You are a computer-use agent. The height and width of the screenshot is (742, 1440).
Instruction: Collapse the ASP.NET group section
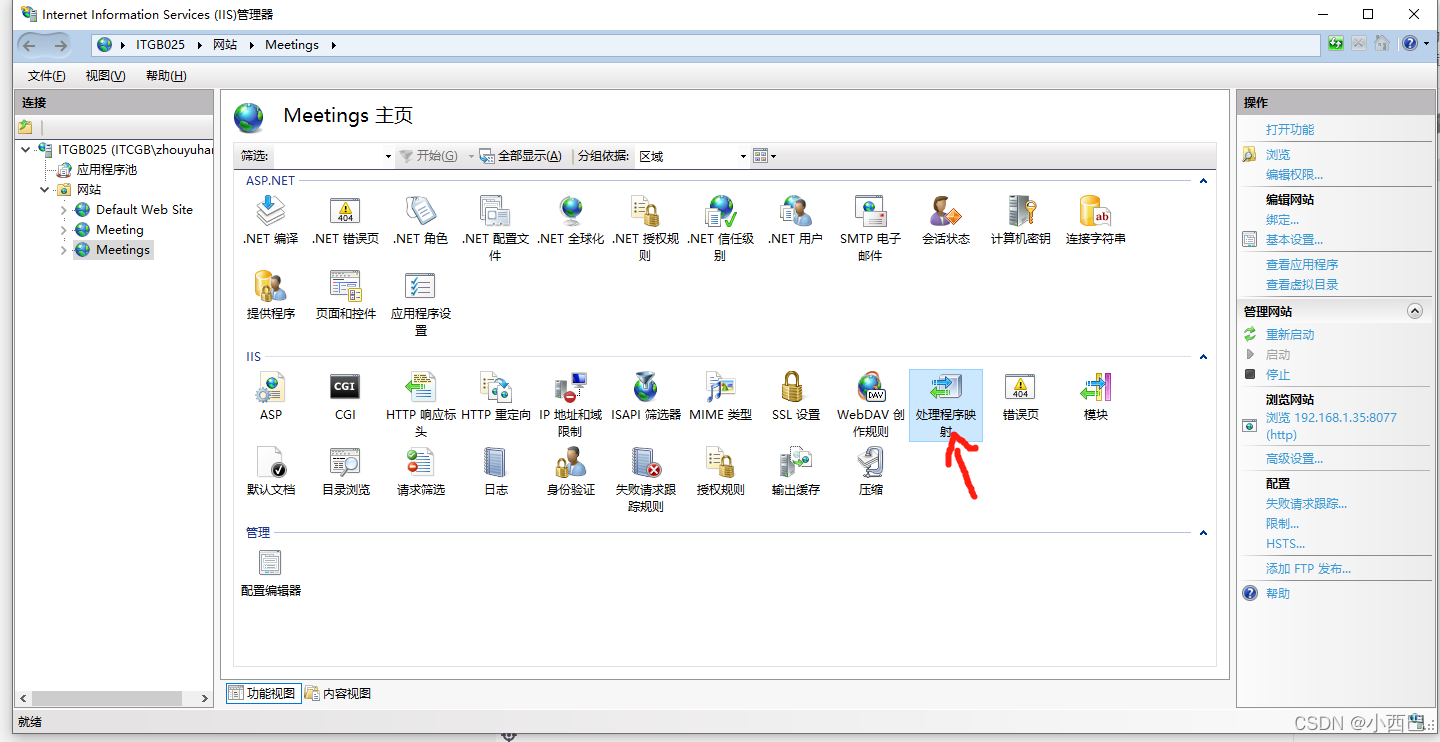pos(1203,181)
